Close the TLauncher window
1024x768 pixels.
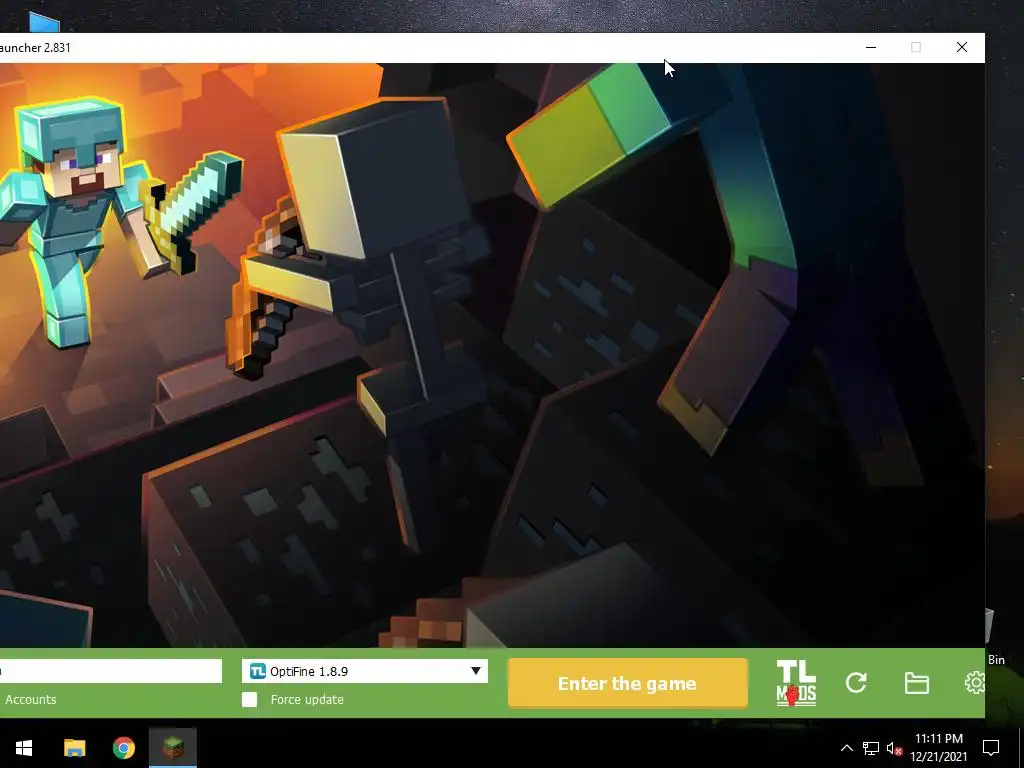click(962, 47)
